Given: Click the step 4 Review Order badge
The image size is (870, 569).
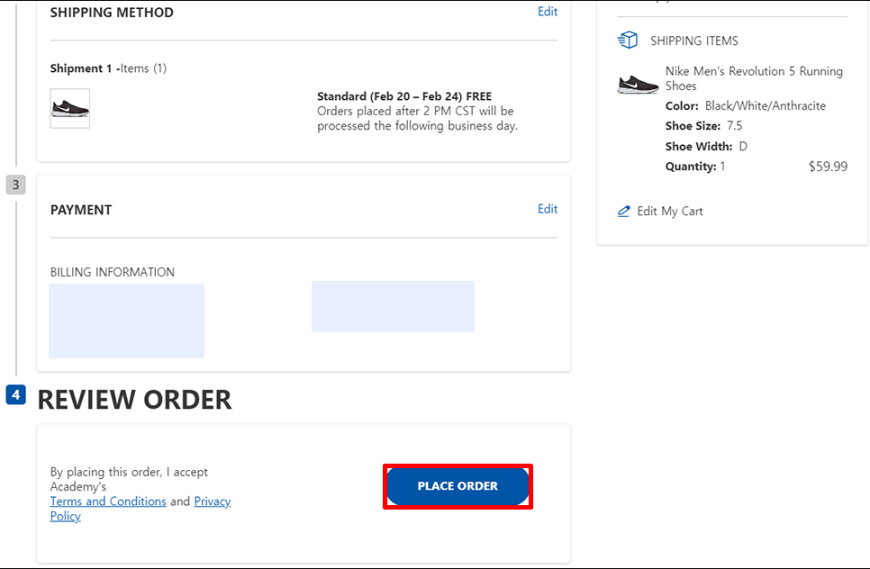Looking at the screenshot, I should coord(16,395).
